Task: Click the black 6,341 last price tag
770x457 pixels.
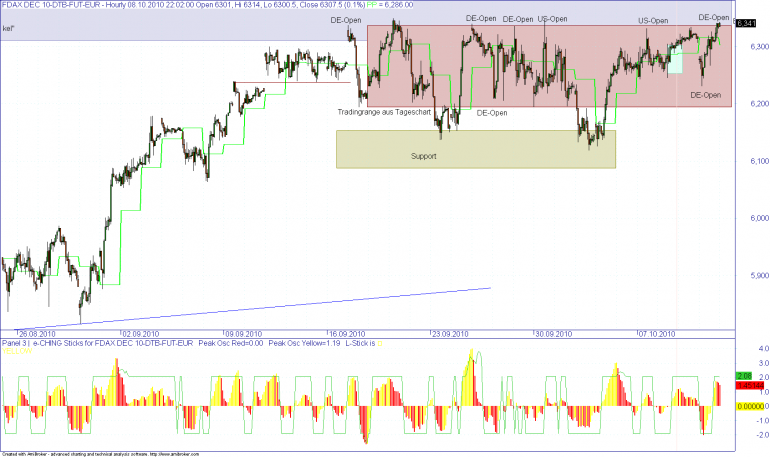Action: click(x=746, y=23)
